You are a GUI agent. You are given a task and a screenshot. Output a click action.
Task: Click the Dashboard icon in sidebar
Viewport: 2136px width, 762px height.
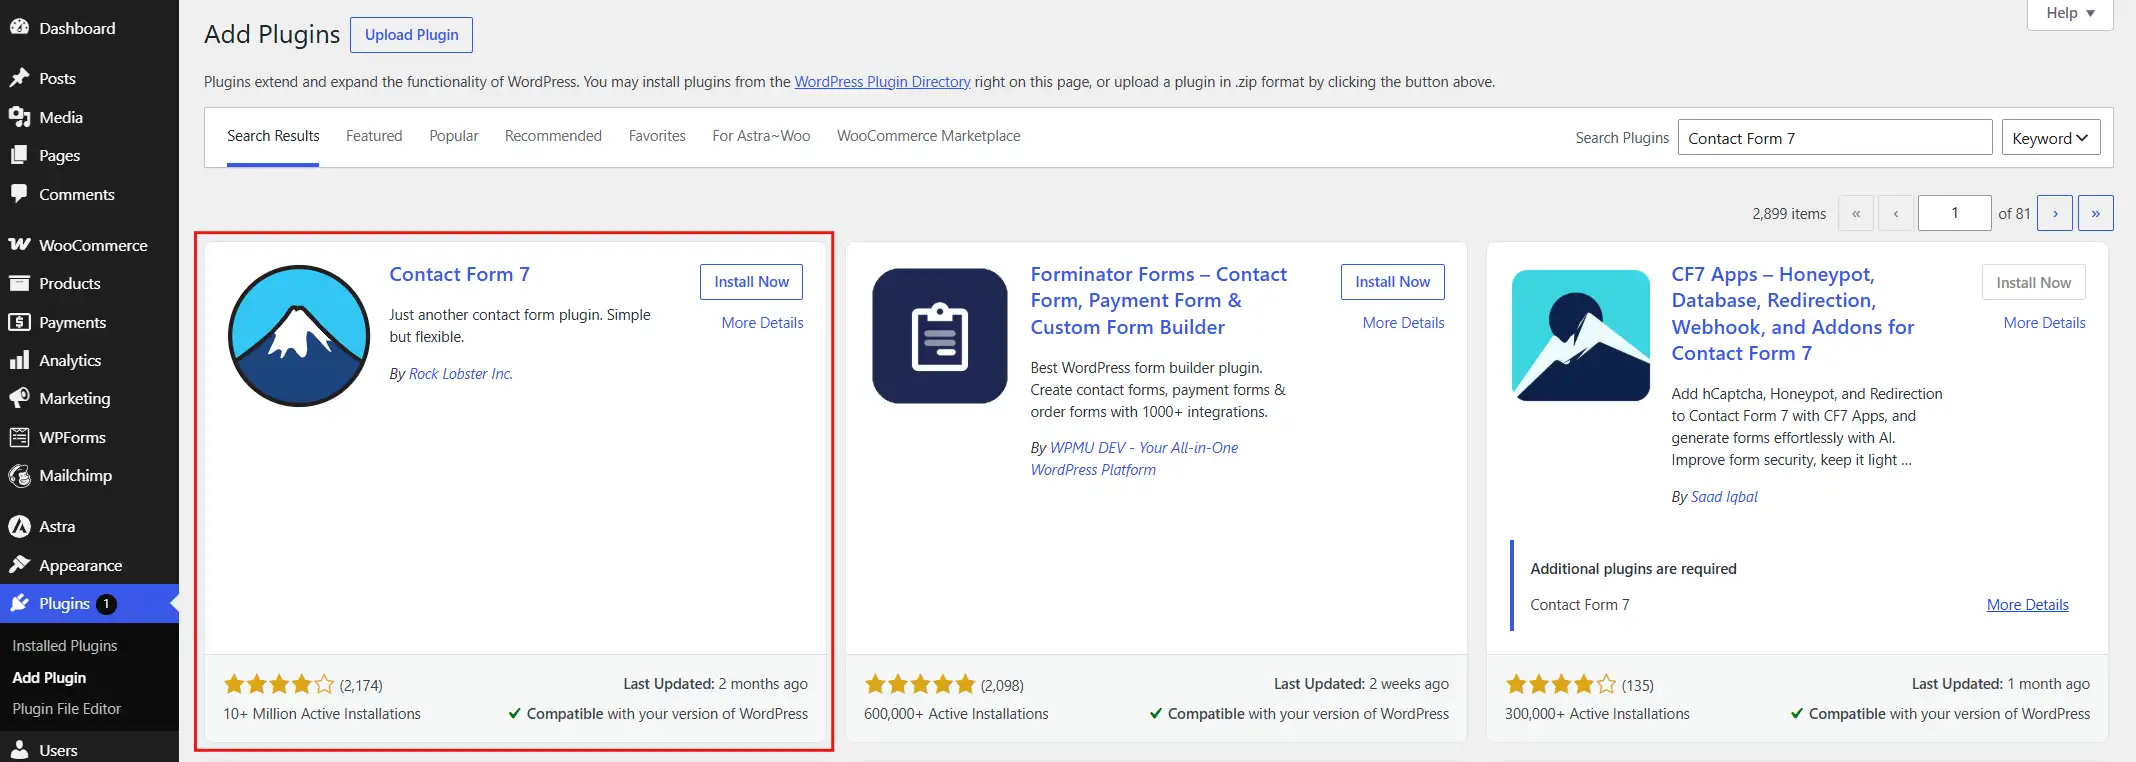(x=19, y=28)
